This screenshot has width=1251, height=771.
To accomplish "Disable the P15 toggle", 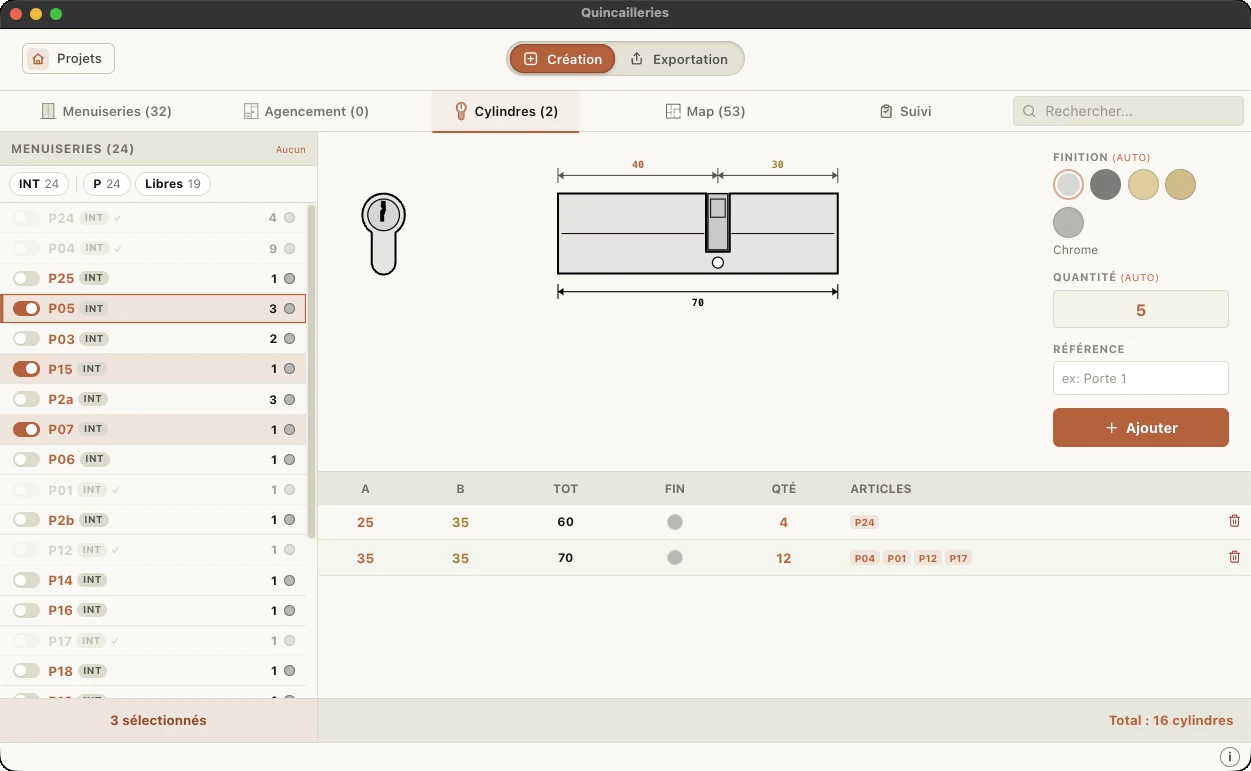I will point(27,369).
